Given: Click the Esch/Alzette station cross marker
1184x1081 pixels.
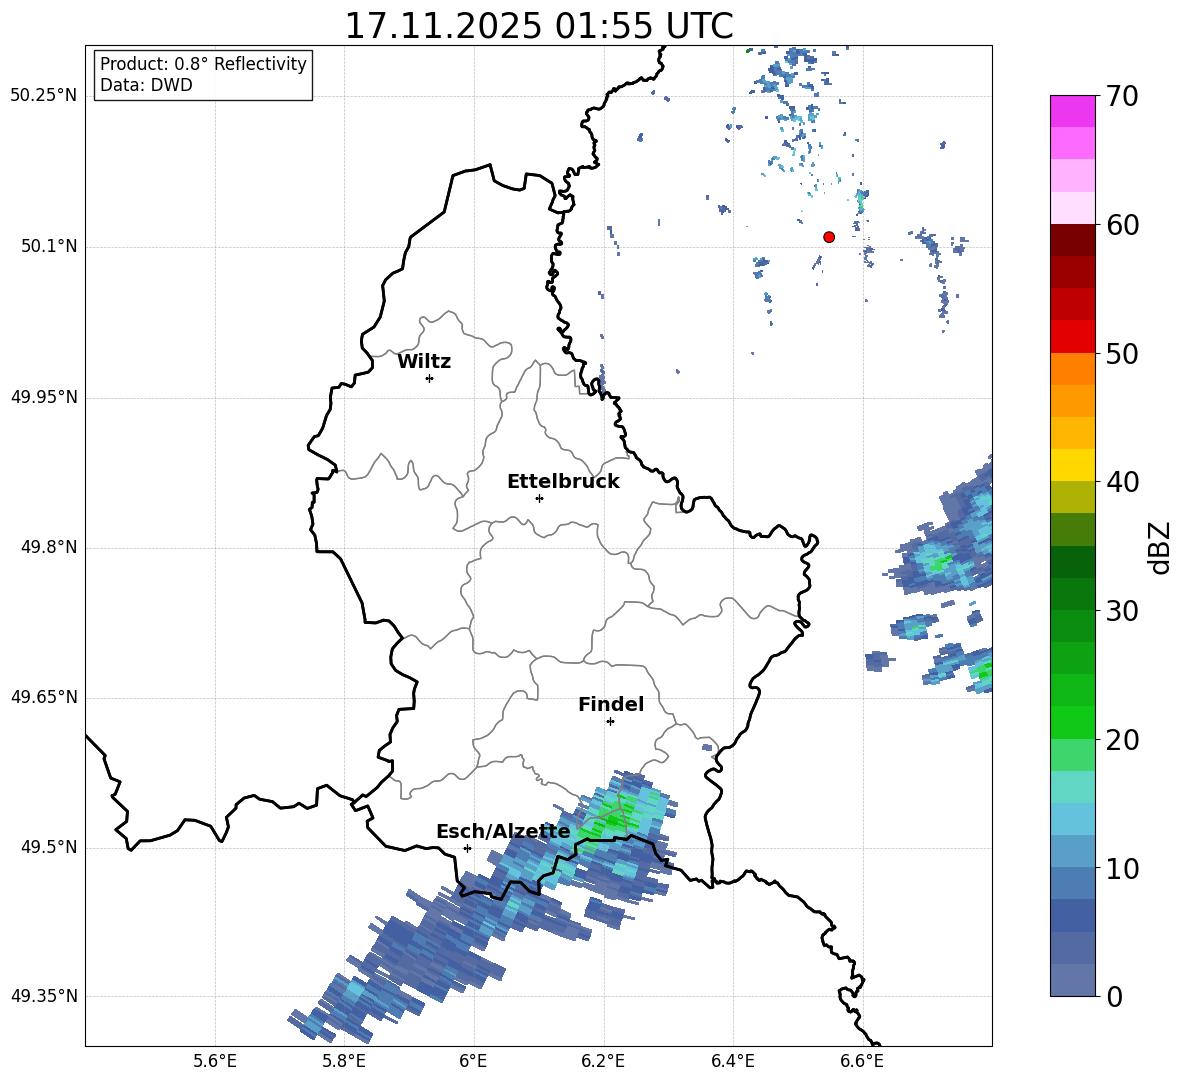Looking at the screenshot, I should (x=467, y=848).
